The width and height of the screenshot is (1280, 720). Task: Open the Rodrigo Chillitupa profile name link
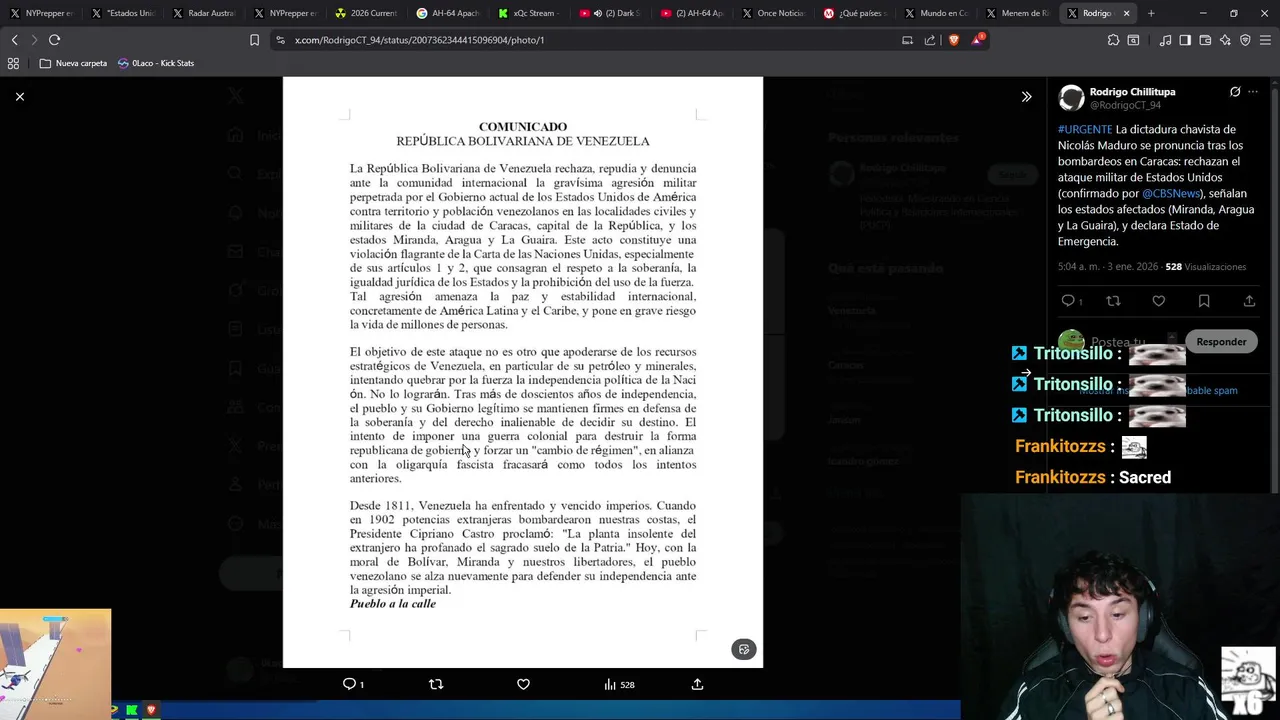1132,91
